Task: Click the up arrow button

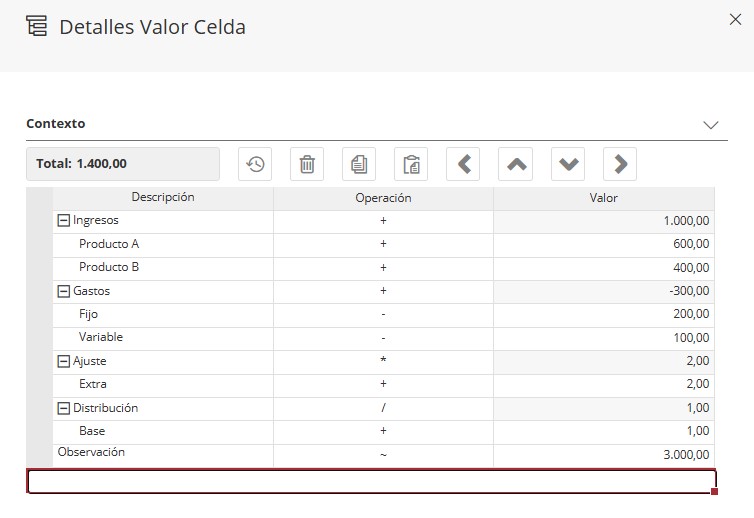Action: click(516, 164)
